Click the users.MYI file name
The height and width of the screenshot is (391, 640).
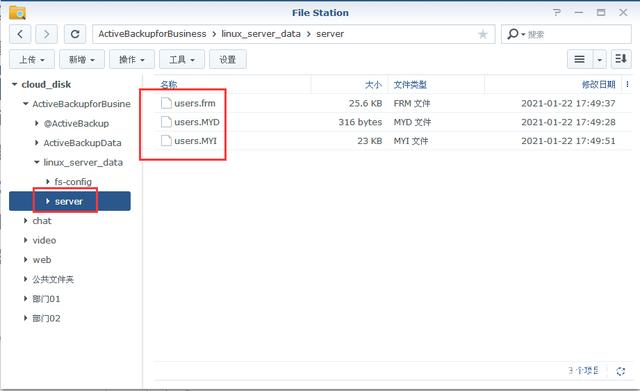(196, 141)
